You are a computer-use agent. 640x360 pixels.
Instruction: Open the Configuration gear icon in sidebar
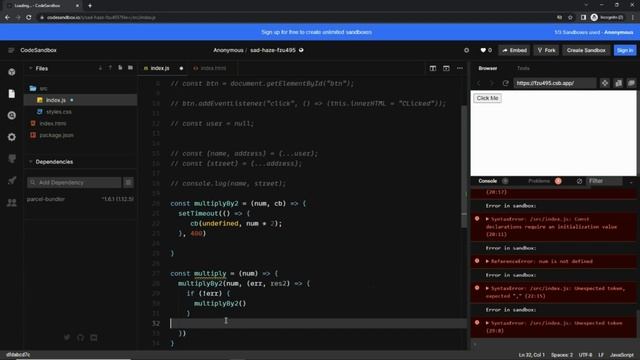pyautogui.click(x=12, y=137)
